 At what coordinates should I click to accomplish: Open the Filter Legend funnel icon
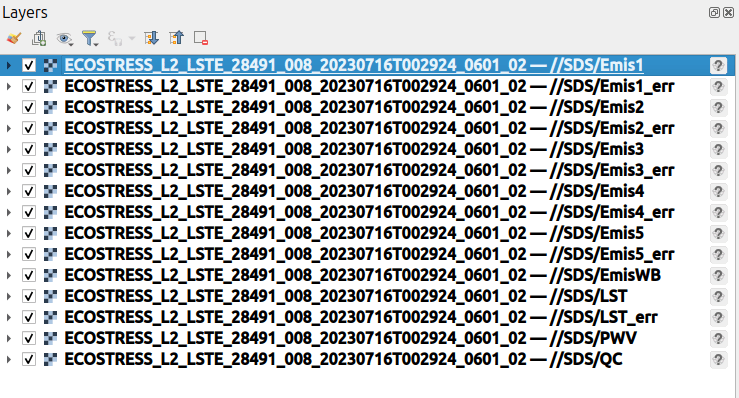point(90,38)
